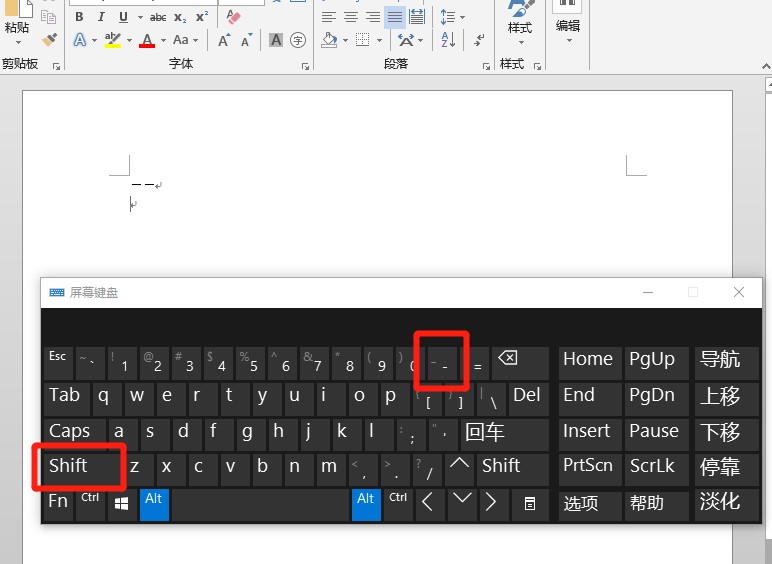Open line spacing options
Viewport: 772px width, 564px height.
[452, 17]
